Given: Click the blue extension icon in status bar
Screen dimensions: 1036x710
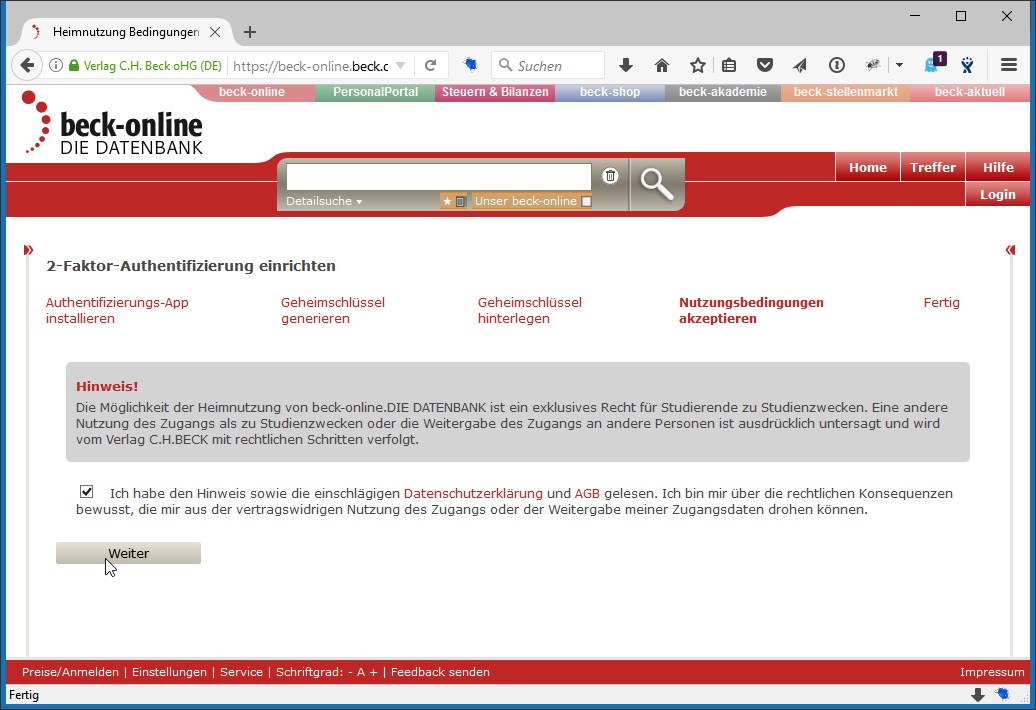Looking at the screenshot, I should [1003, 694].
